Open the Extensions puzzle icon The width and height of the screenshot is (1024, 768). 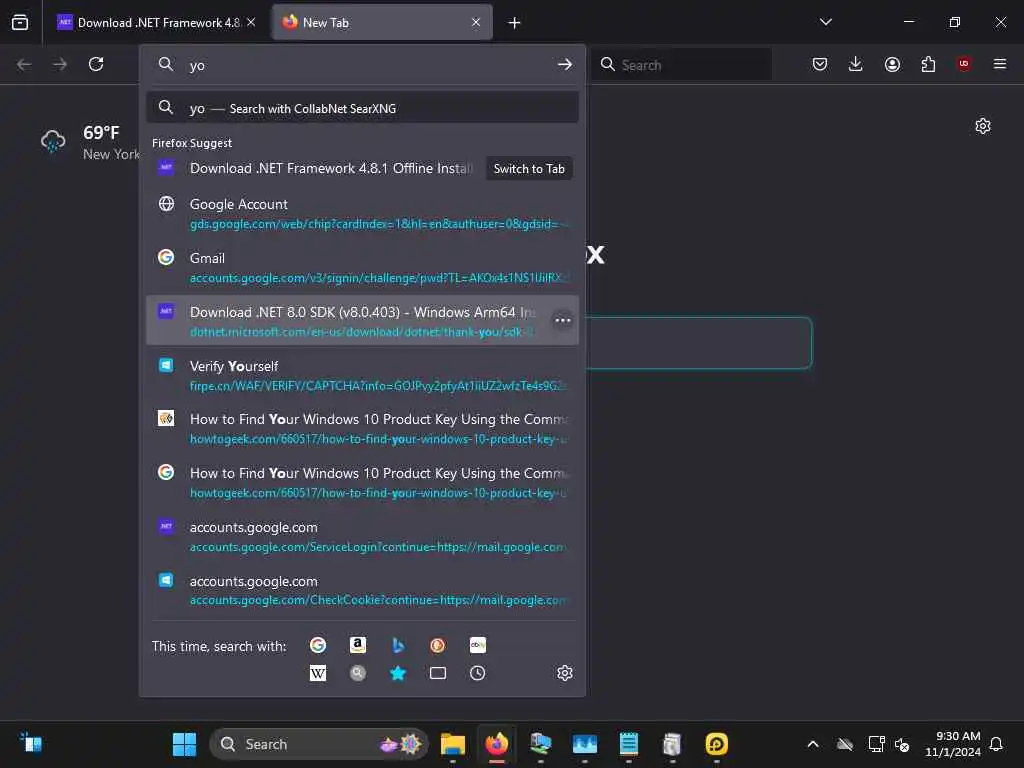pyautogui.click(x=928, y=64)
